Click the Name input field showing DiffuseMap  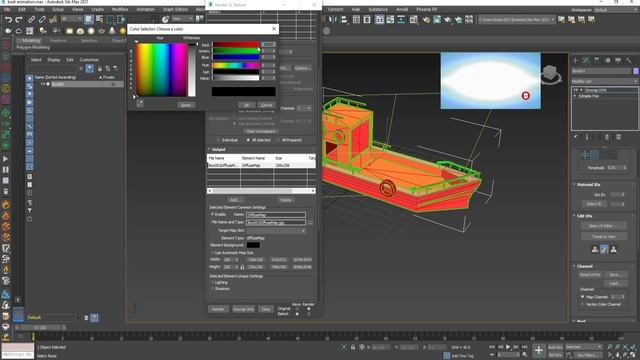pos(276,215)
